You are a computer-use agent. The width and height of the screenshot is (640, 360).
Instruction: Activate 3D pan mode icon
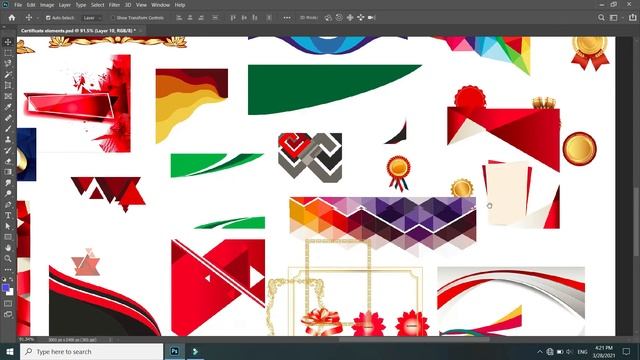(x=350, y=18)
